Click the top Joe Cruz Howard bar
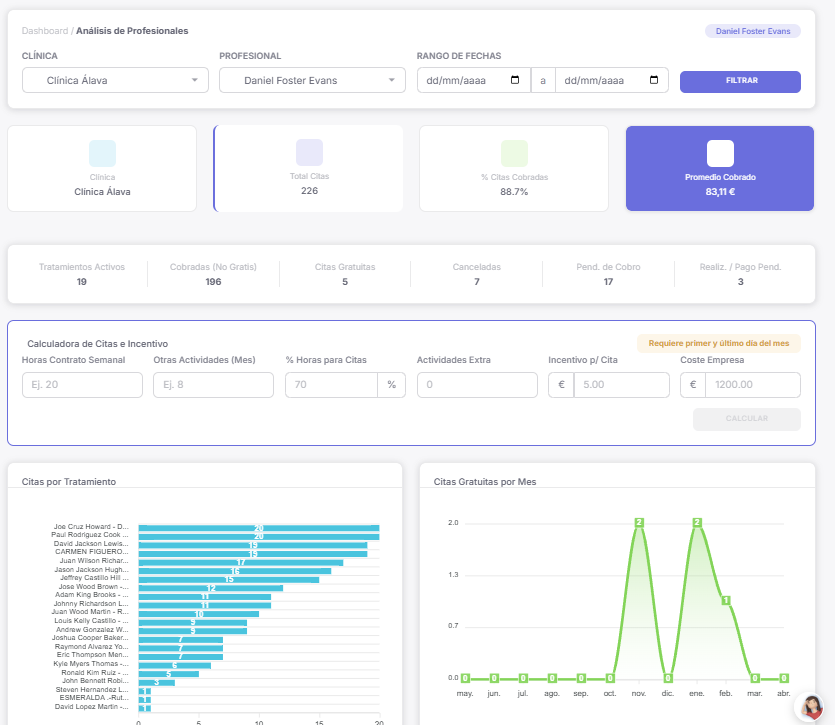Viewport: 835px width, 725px height. [258, 527]
